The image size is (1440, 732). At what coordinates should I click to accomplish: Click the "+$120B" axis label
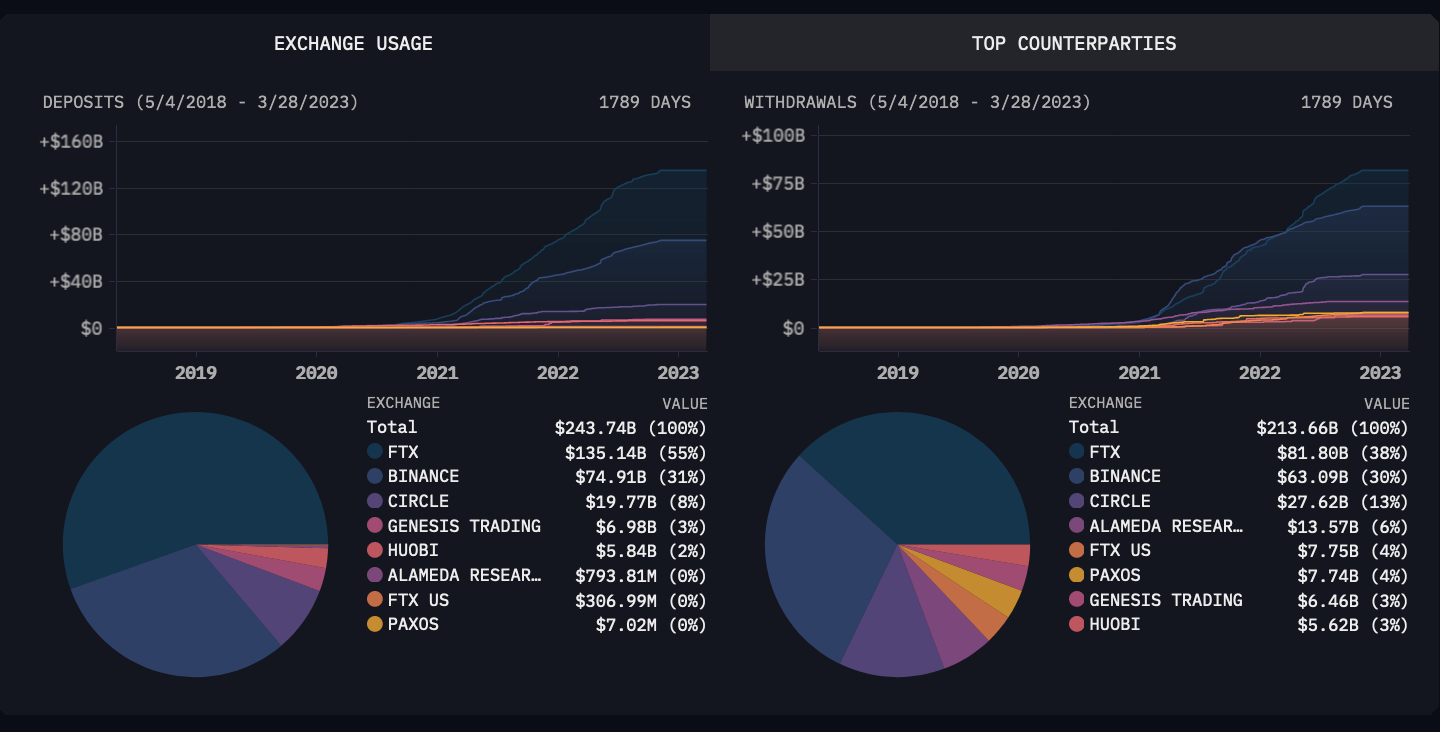pyautogui.click(x=71, y=188)
